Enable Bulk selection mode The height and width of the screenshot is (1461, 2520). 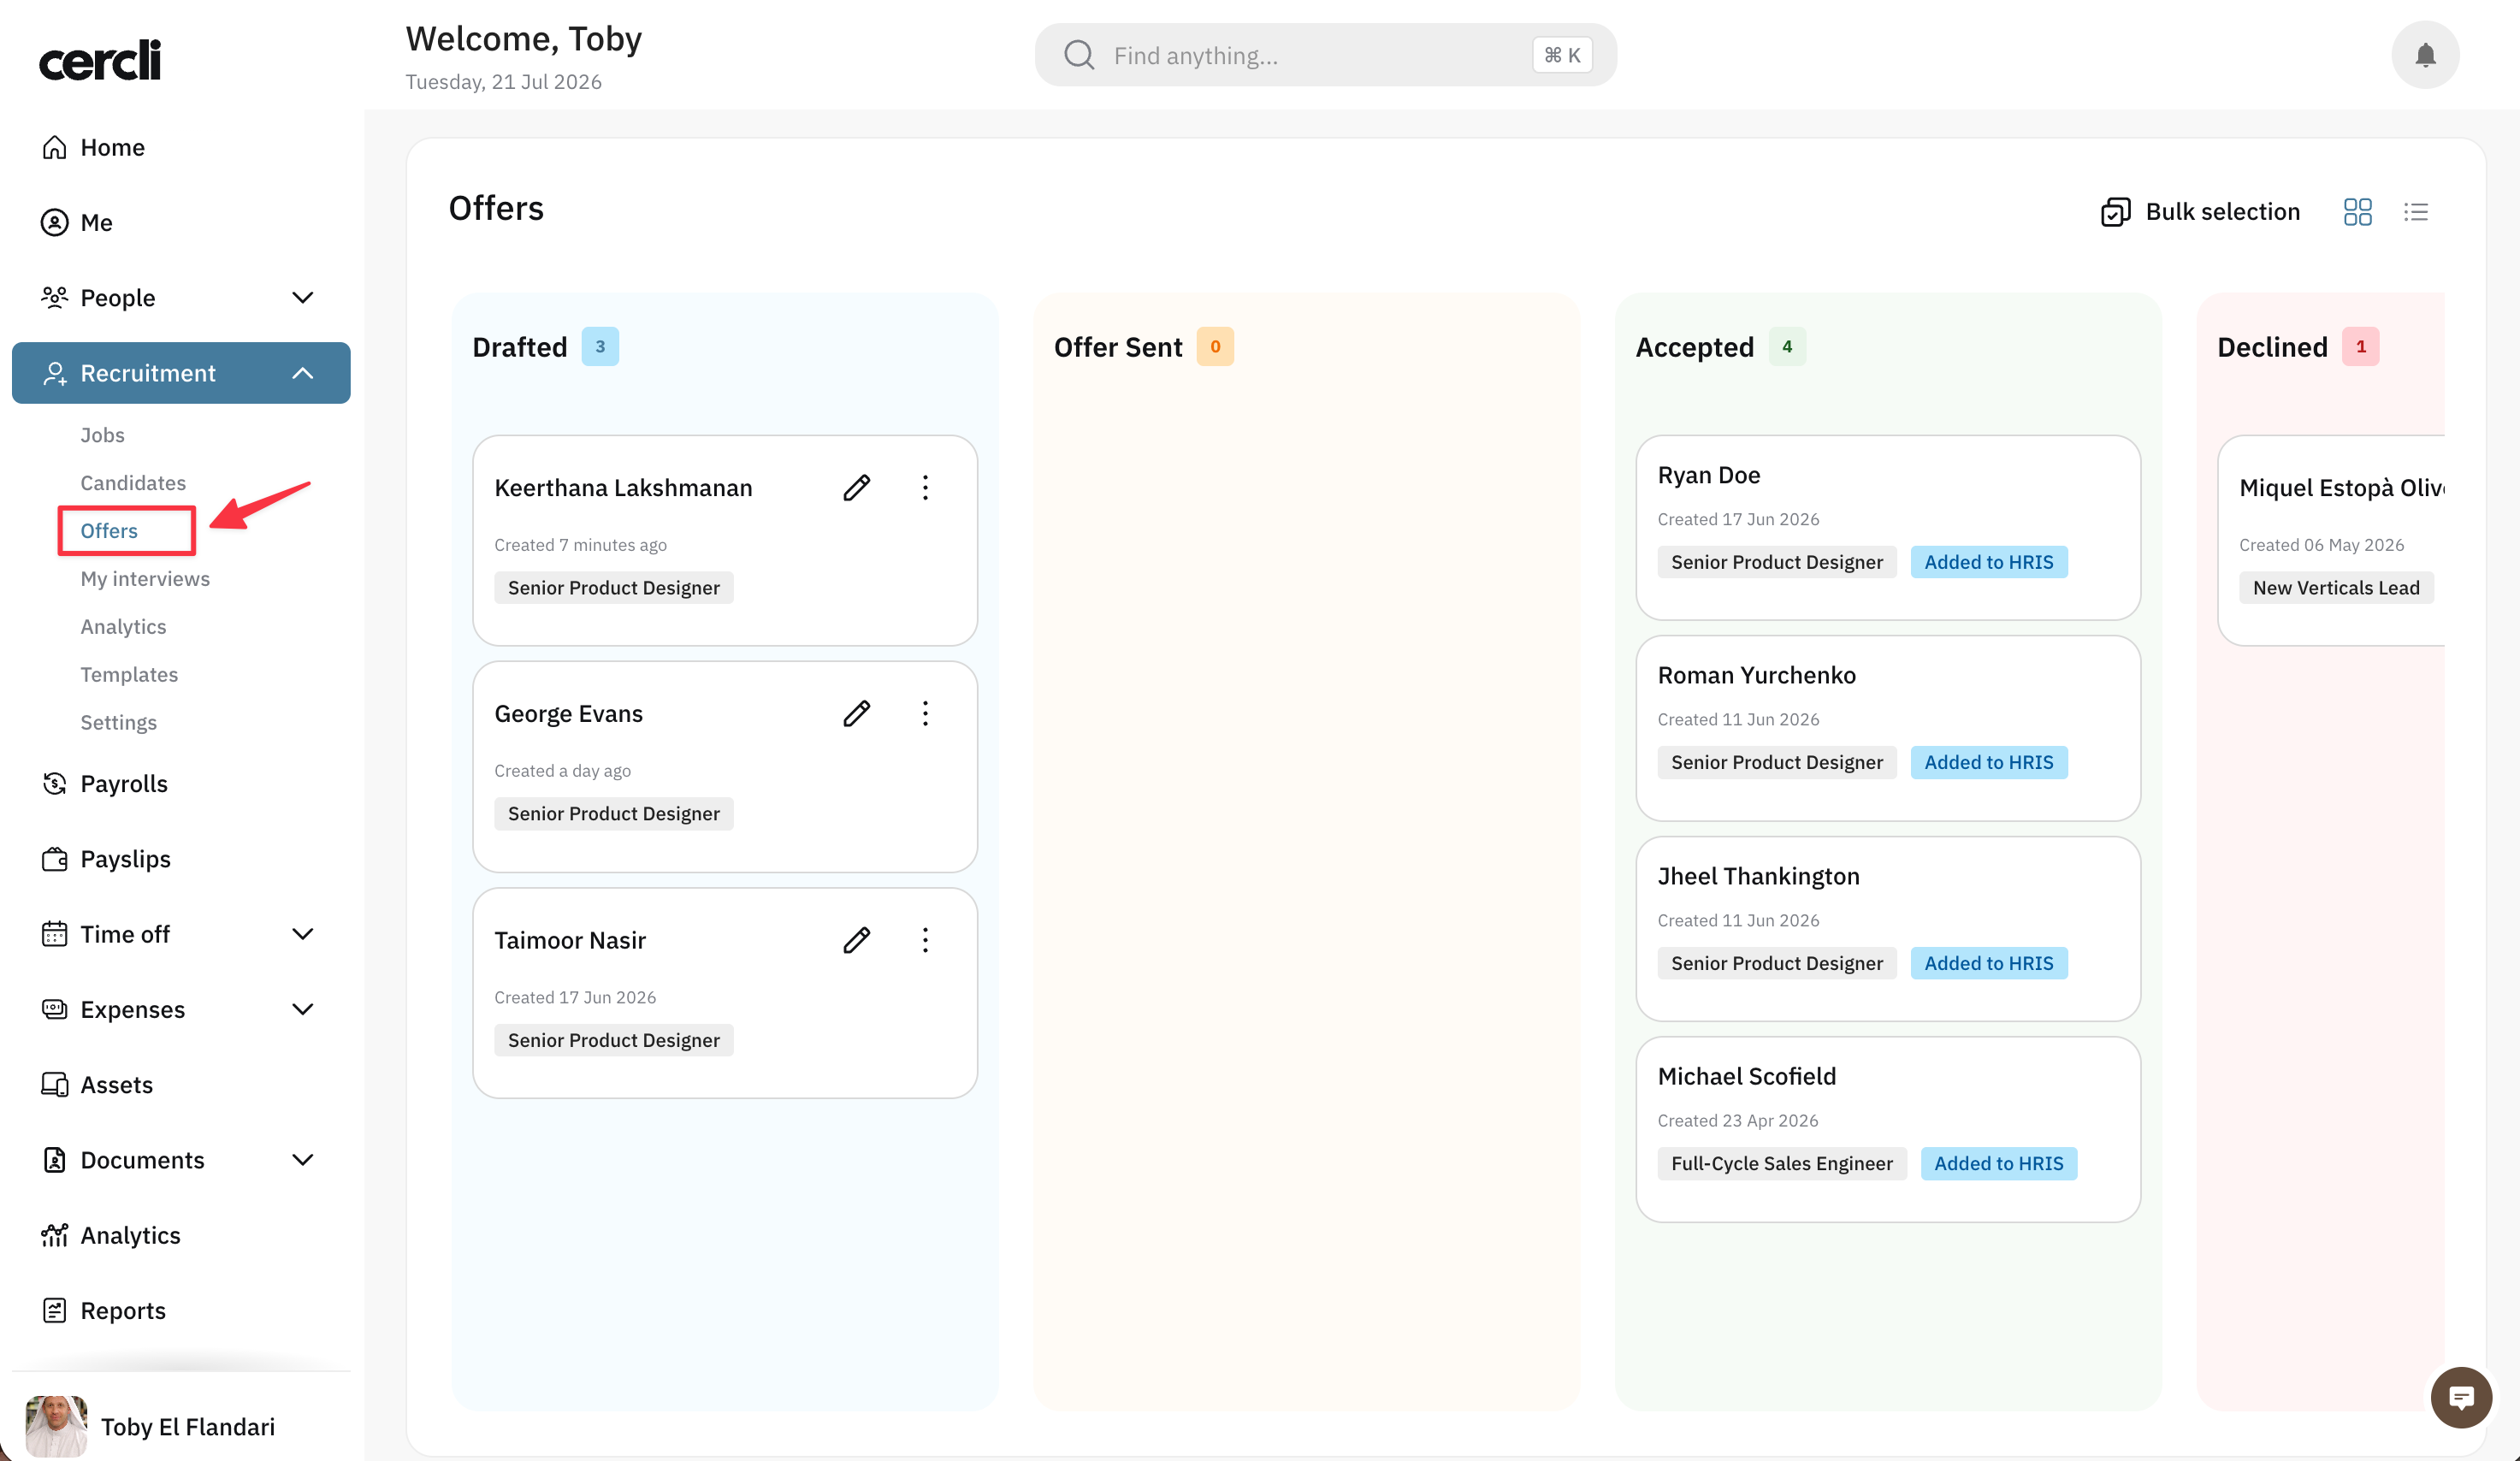[x=2200, y=212]
